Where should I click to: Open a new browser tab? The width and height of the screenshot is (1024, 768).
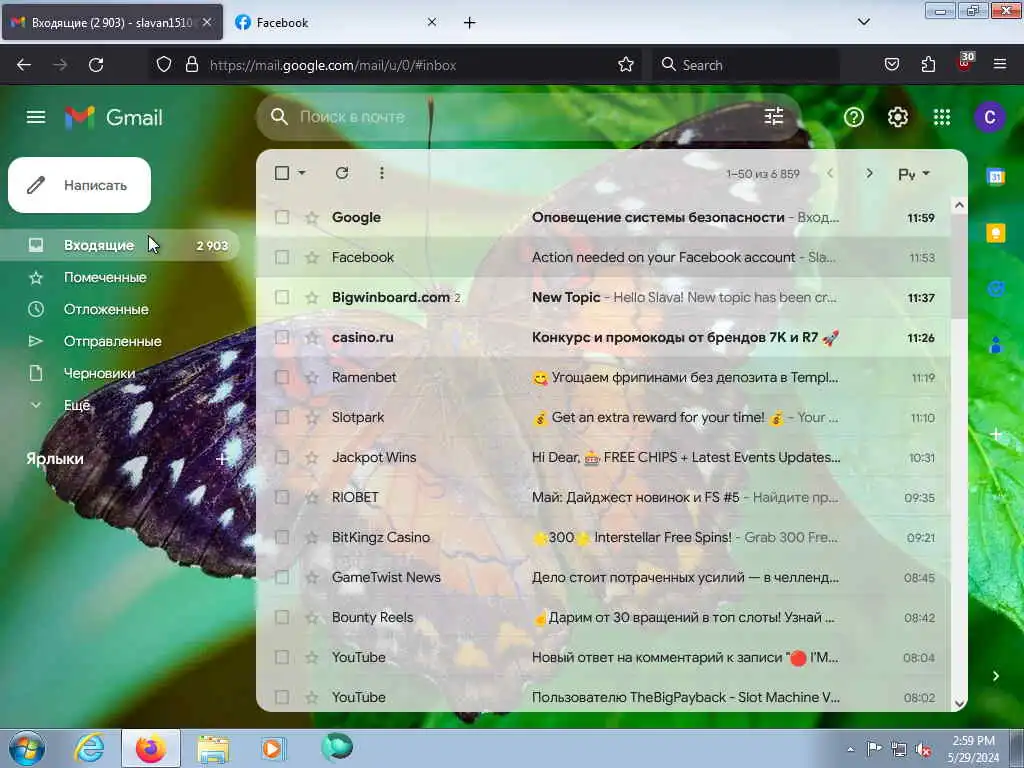(x=470, y=23)
